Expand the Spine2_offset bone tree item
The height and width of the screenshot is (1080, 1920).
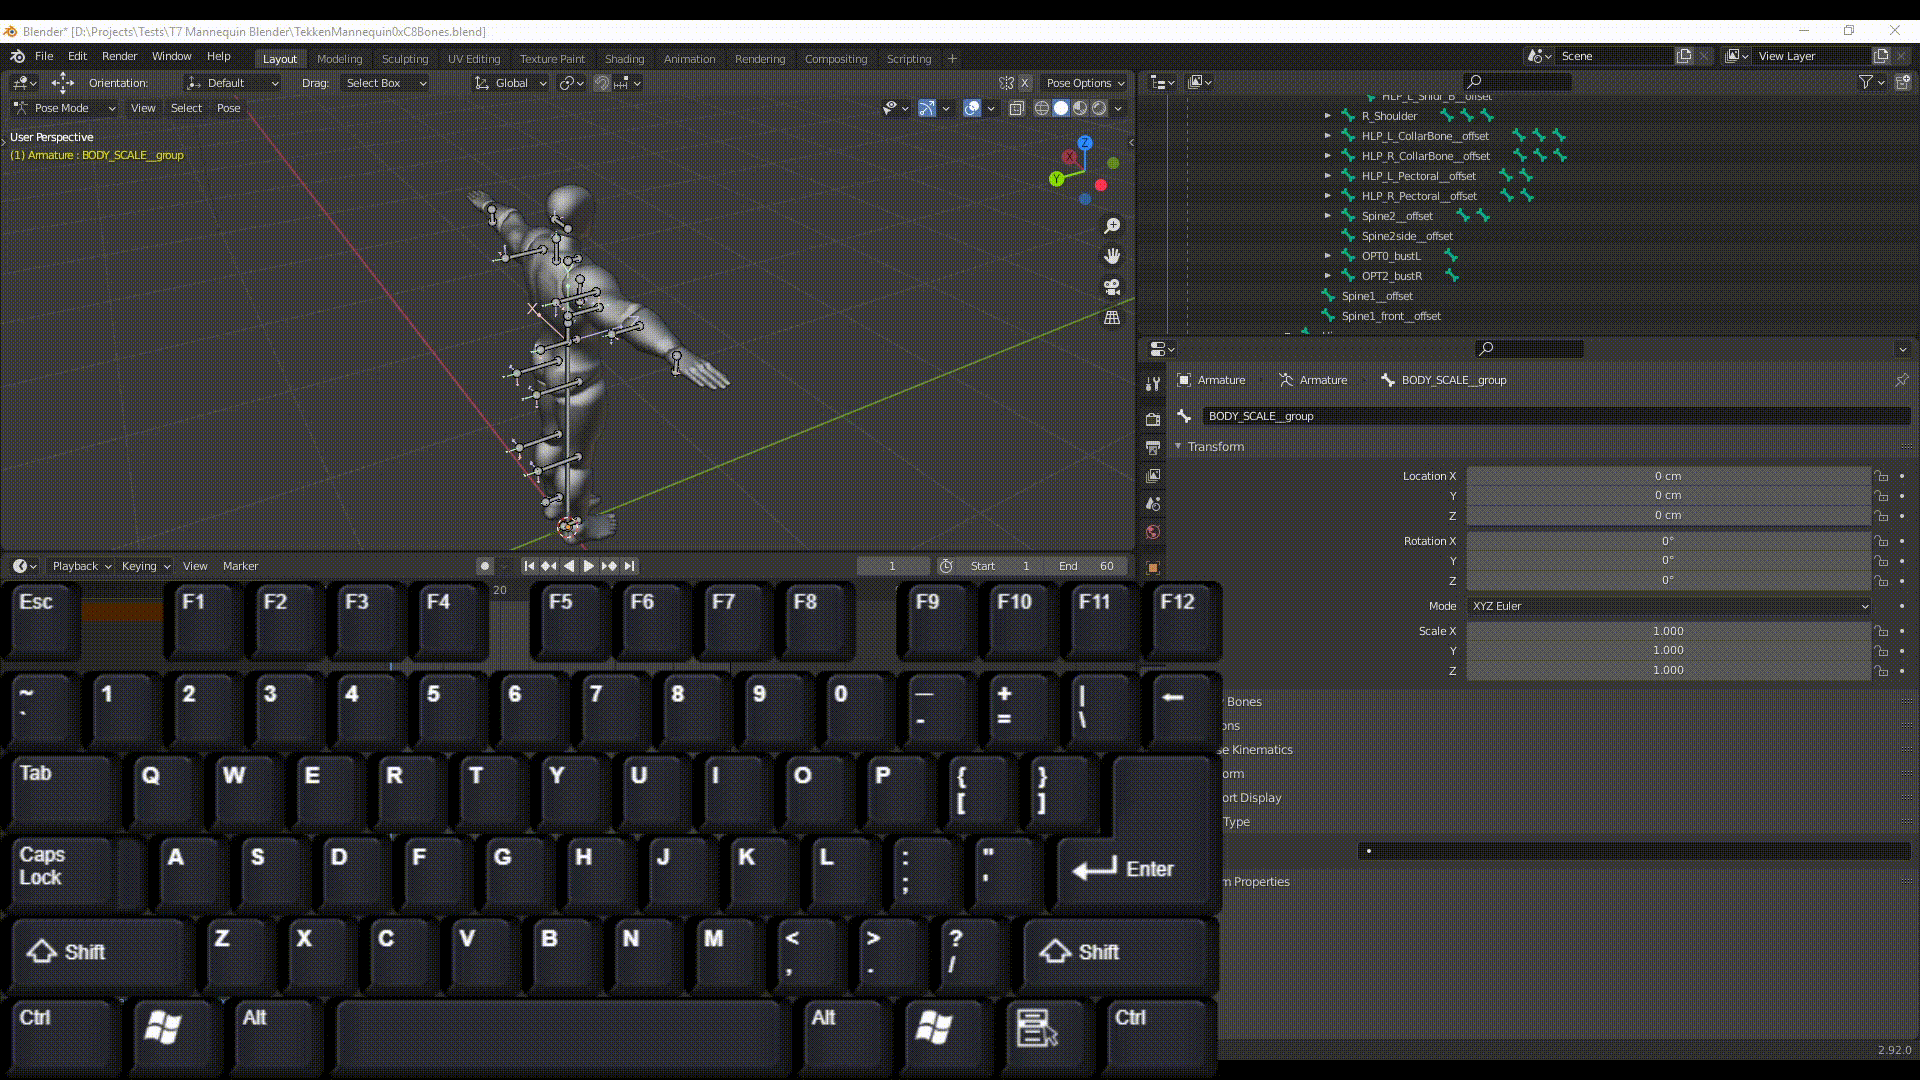(x=1328, y=215)
